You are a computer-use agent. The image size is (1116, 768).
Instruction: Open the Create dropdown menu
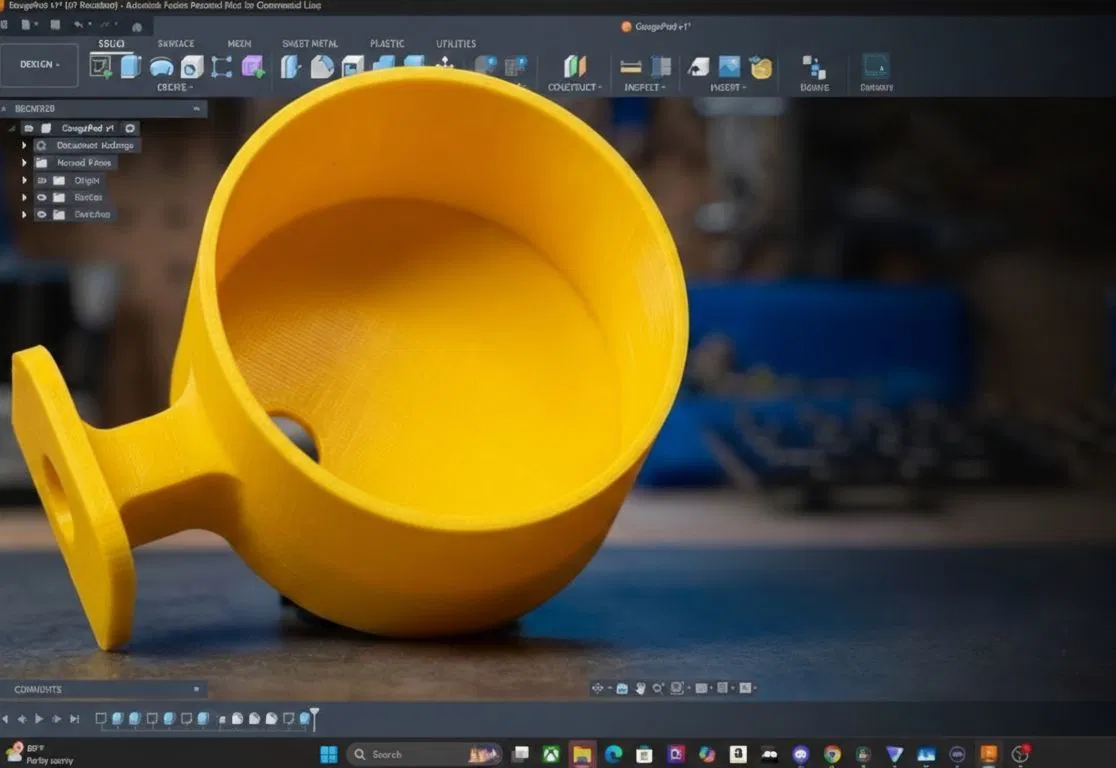[174, 87]
